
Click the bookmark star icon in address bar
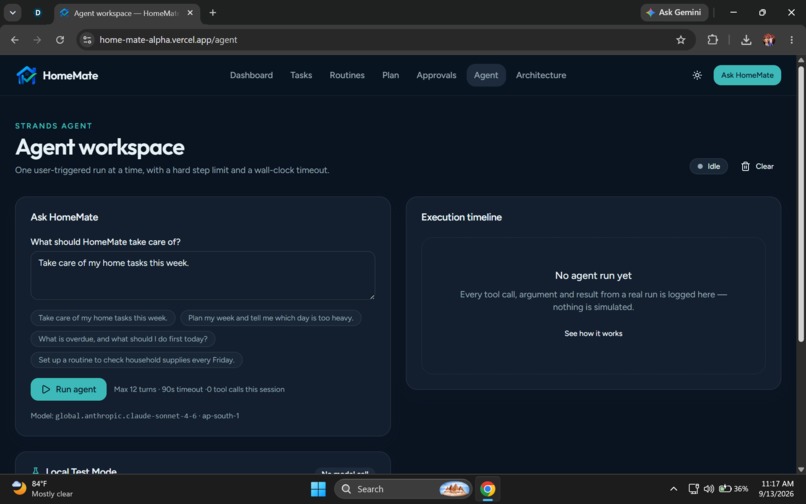pos(681,40)
